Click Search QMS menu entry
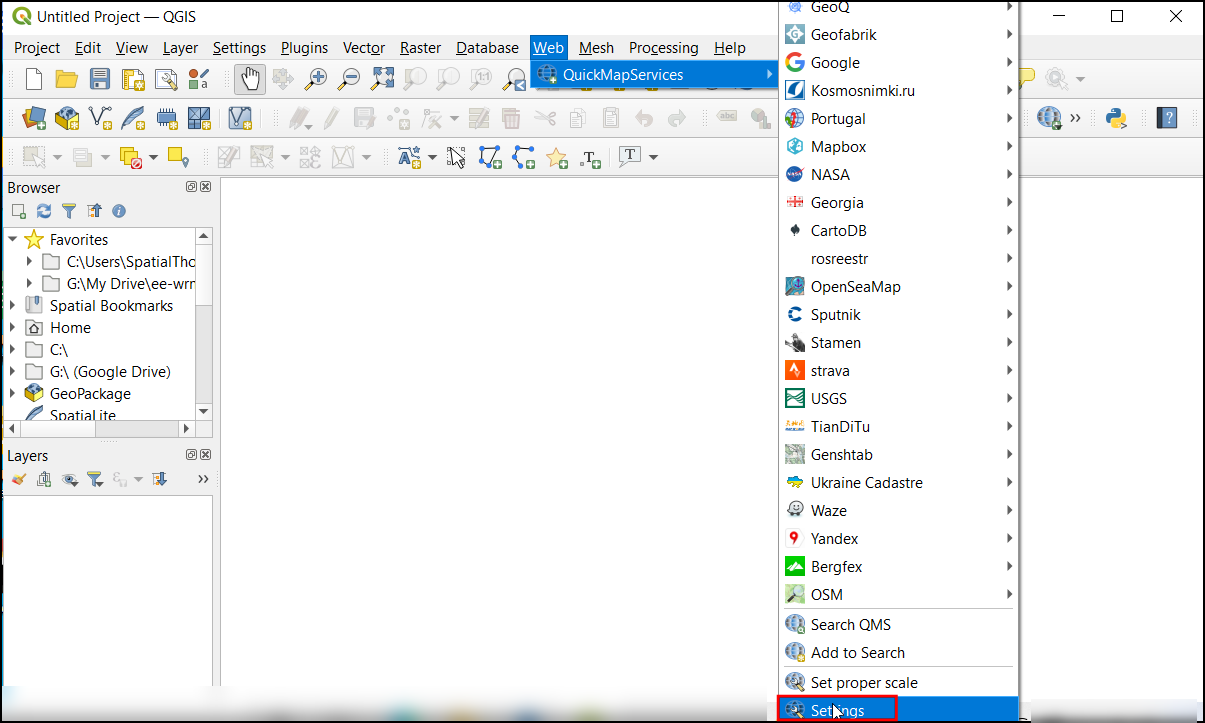1205x723 pixels. [899, 624]
